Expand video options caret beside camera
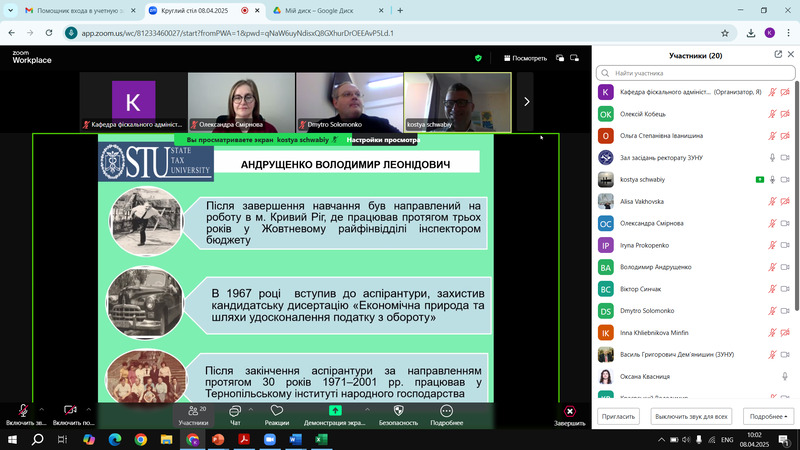This screenshot has height=450, width=800. [88, 410]
